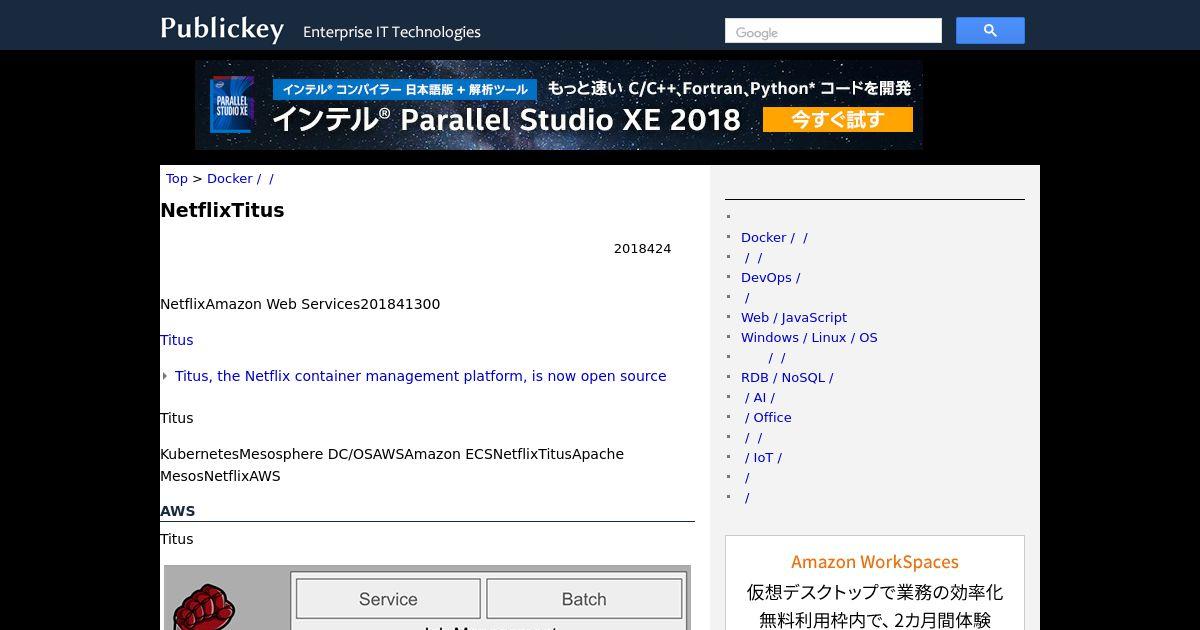Go to Top breadcrumb link
The image size is (1200, 630).
pyautogui.click(x=177, y=179)
